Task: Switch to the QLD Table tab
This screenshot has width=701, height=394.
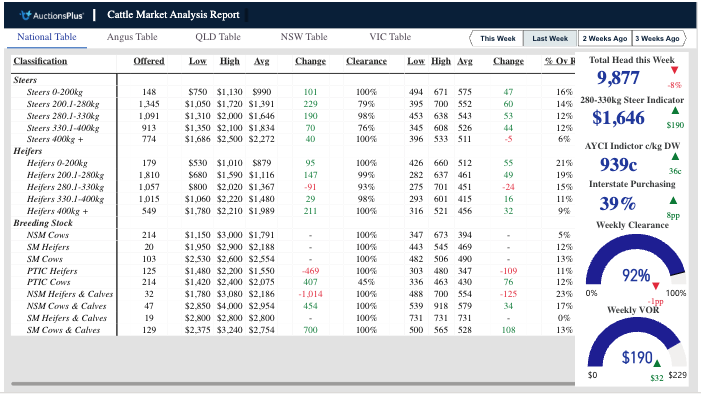Action: coord(218,37)
